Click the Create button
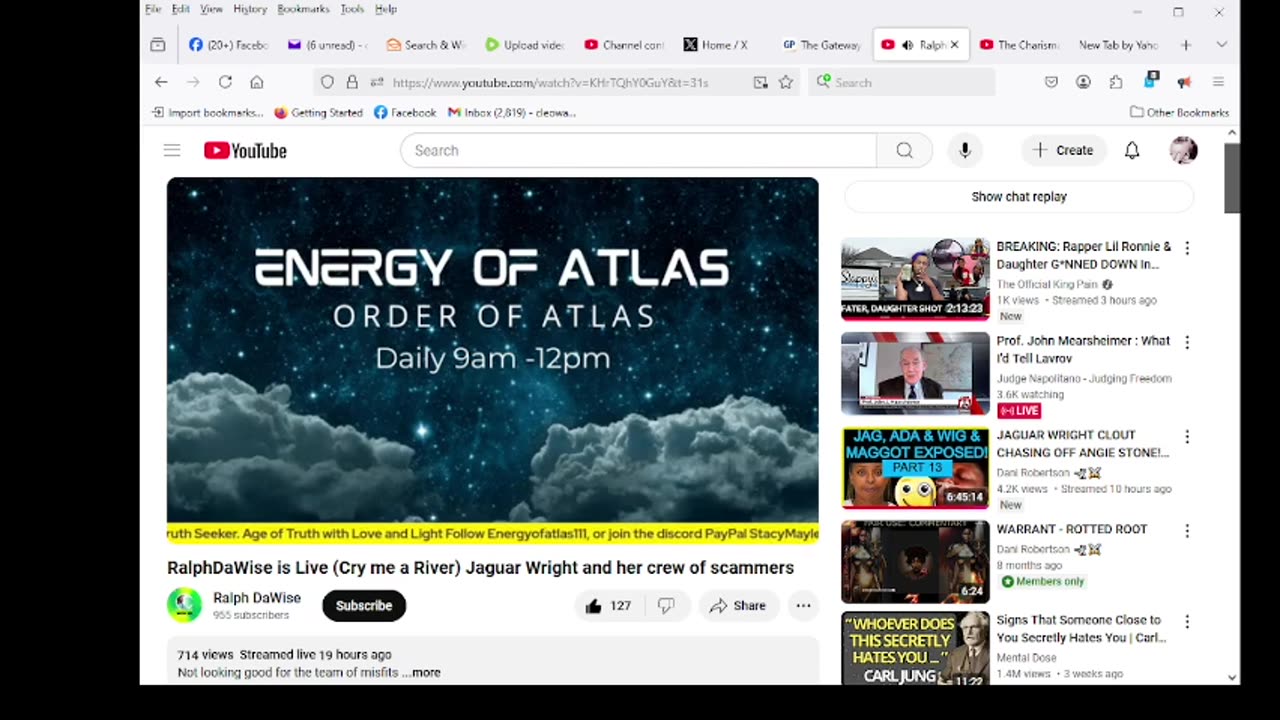This screenshot has height=720, width=1280. coord(1063,150)
